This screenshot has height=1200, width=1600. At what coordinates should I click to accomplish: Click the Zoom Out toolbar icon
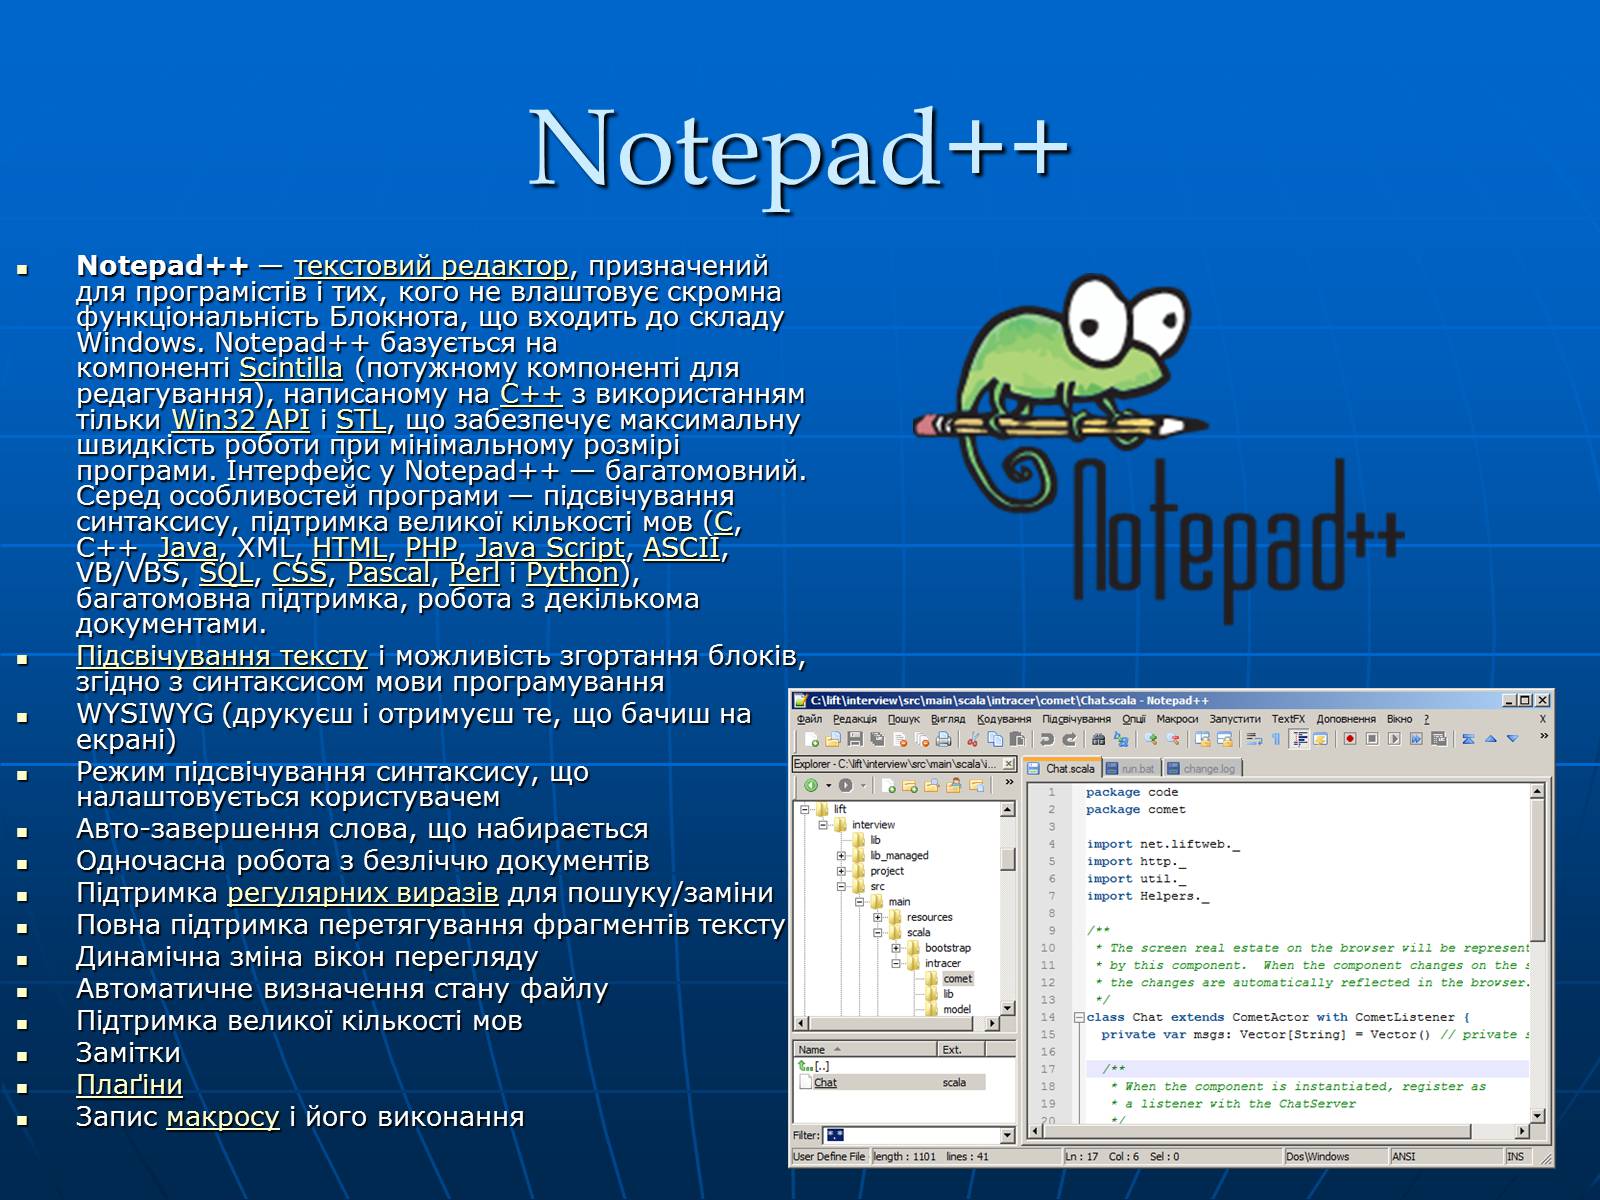(x=1173, y=740)
